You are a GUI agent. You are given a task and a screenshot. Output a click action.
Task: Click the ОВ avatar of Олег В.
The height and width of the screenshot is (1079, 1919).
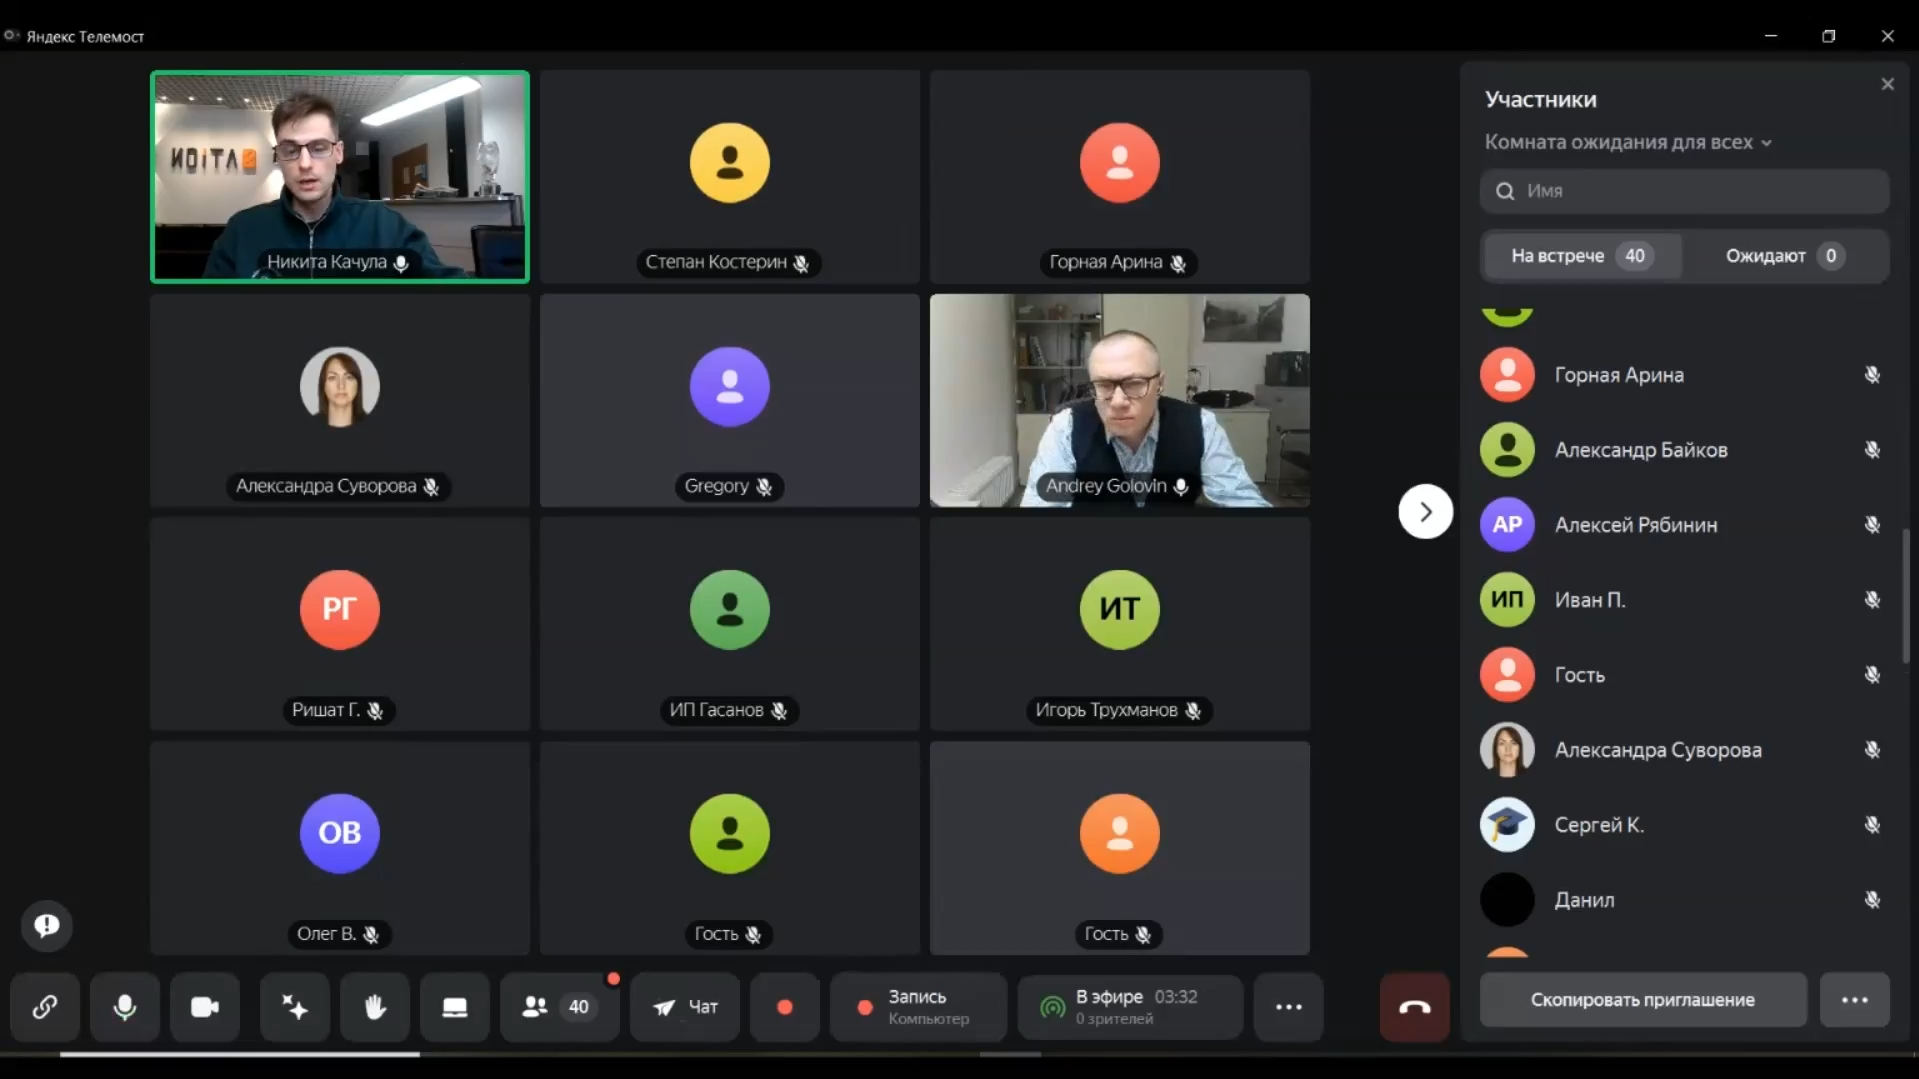pyautogui.click(x=340, y=834)
